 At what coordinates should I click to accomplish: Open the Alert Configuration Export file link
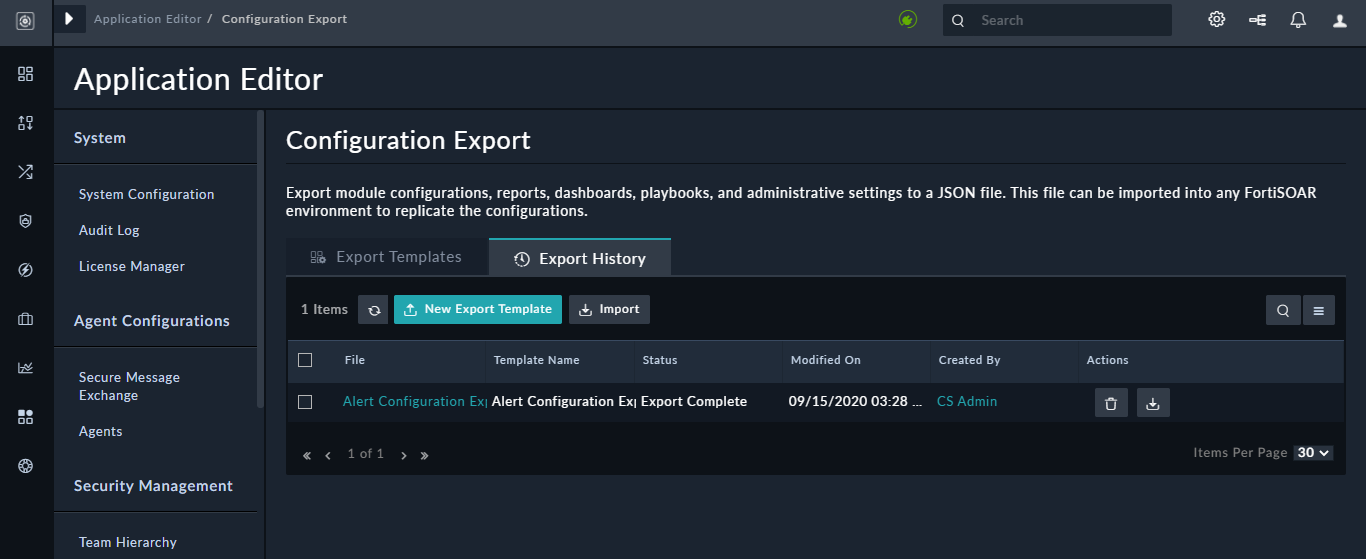click(x=414, y=402)
